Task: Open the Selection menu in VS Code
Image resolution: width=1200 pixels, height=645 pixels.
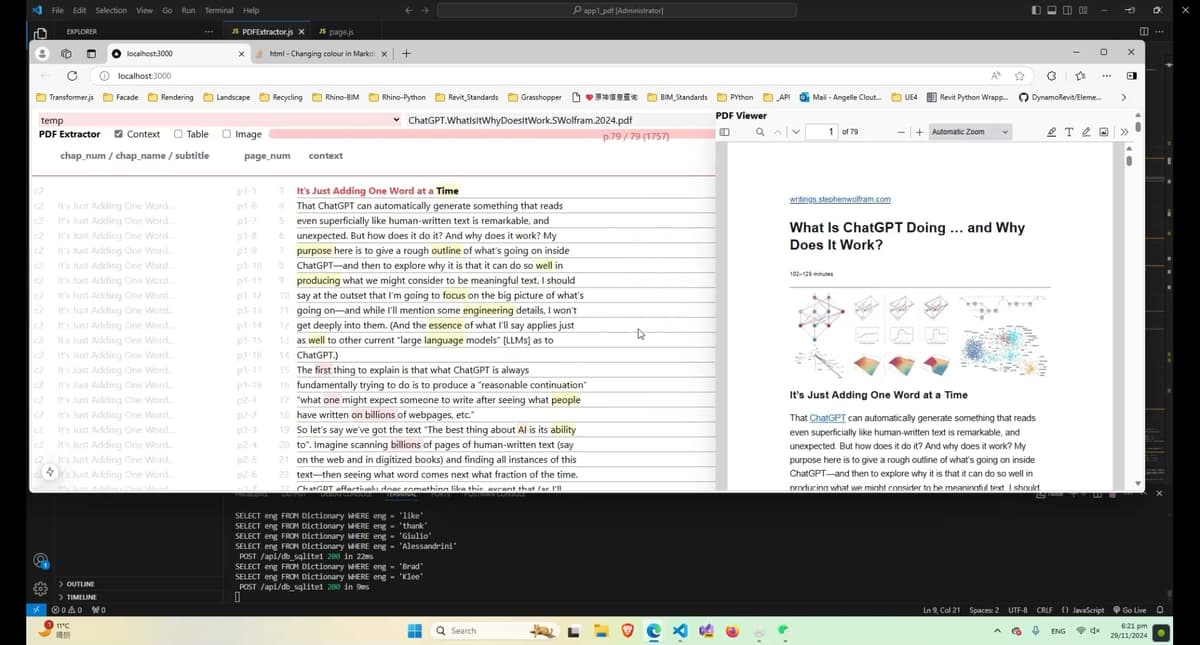Action: 111,10
